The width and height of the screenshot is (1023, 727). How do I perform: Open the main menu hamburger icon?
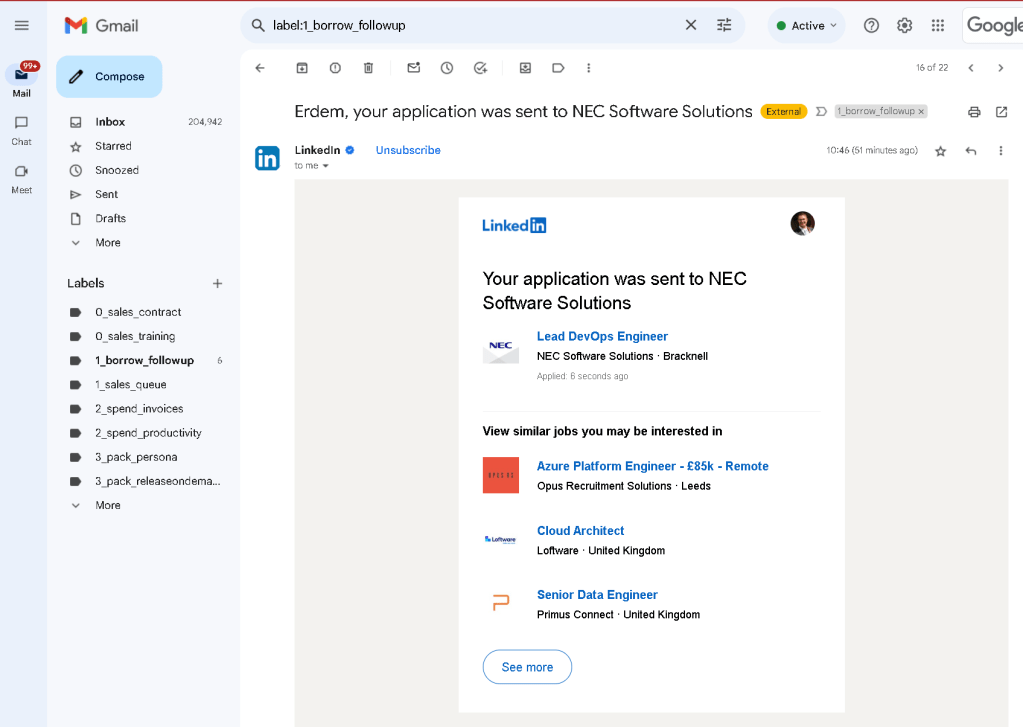coord(22,25)
